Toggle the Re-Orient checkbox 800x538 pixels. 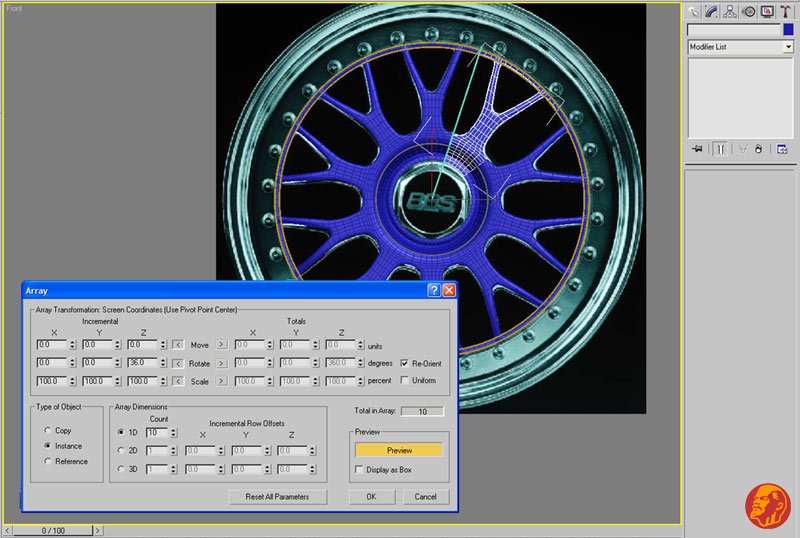pos(405,363)
